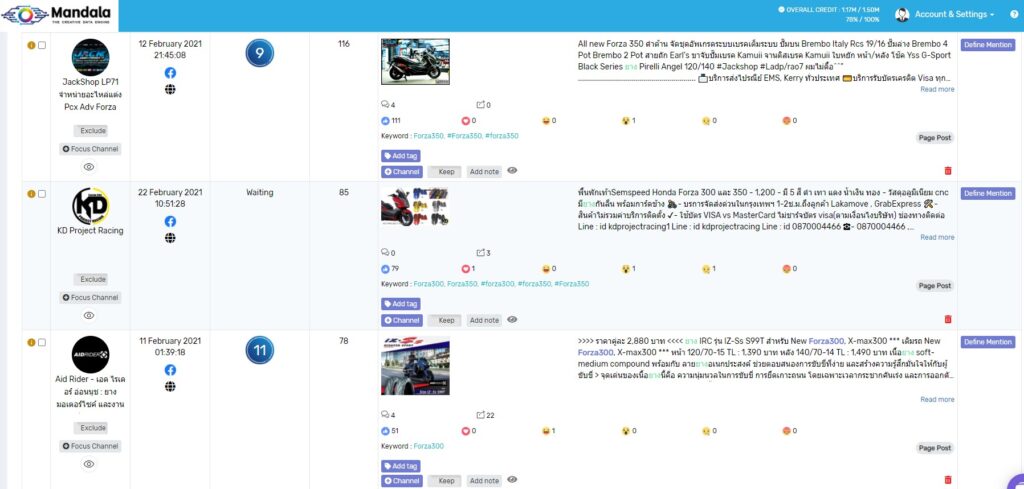Click the orange info icon in Aid Rider row
Screen dimensions: 1024x489
point(31,342)
